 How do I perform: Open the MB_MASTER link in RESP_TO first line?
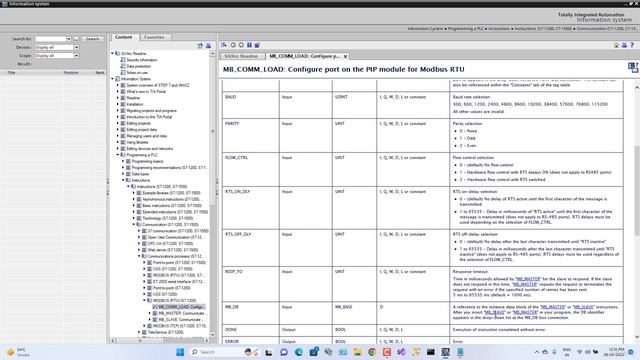528,279
